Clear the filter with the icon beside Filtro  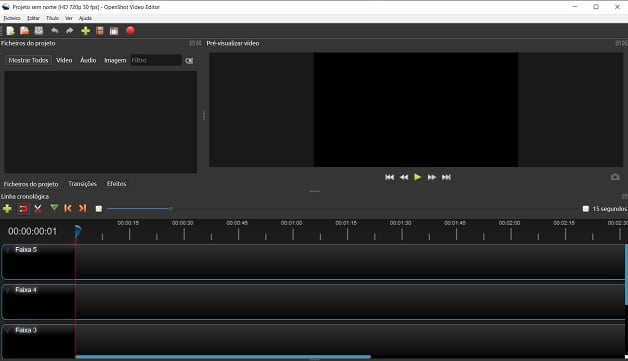click(x=189, y=61)
